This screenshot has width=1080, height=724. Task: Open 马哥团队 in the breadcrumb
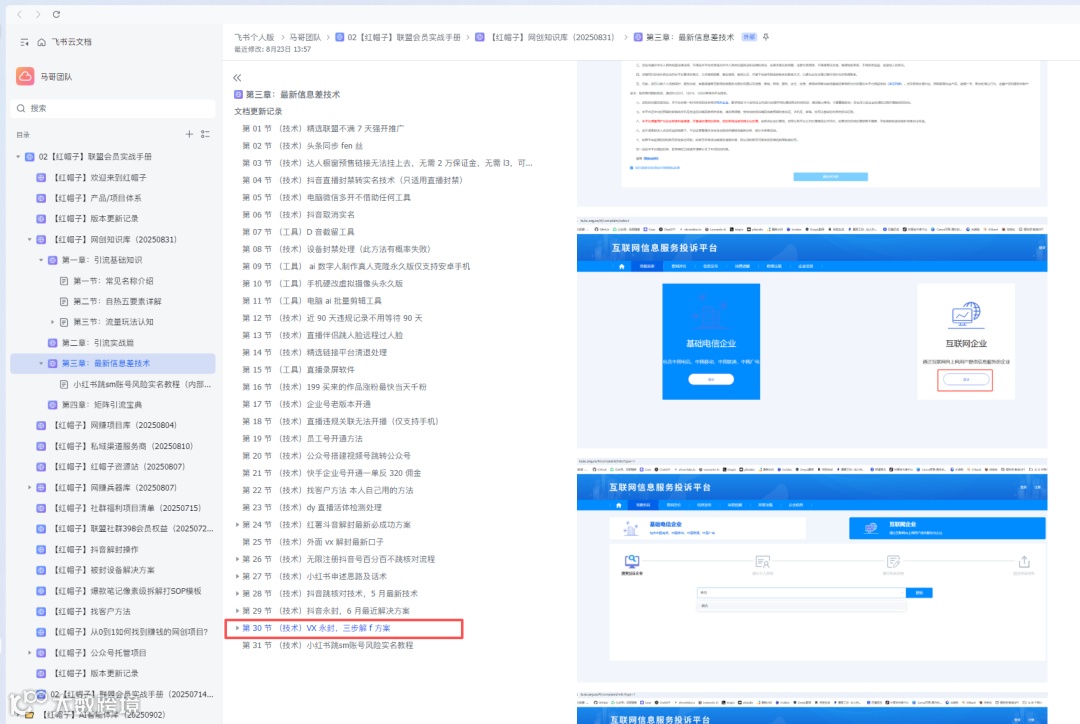[x=305, y=37]
